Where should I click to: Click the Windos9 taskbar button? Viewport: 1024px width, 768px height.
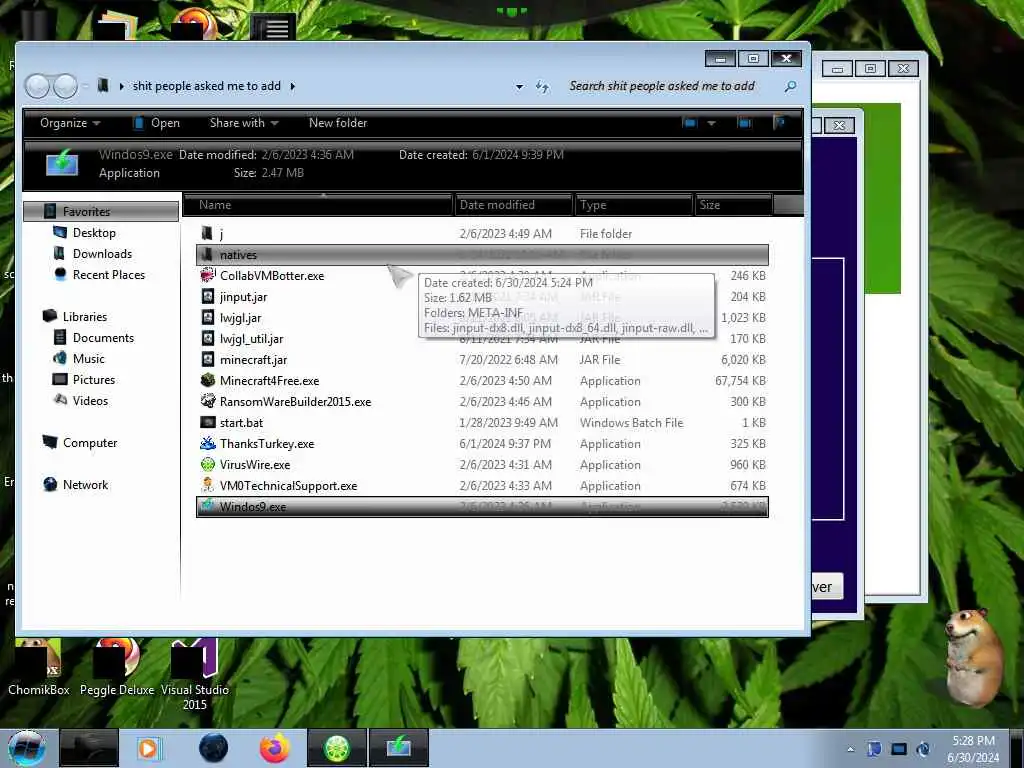pyautogui.click(x=399, y=748)
